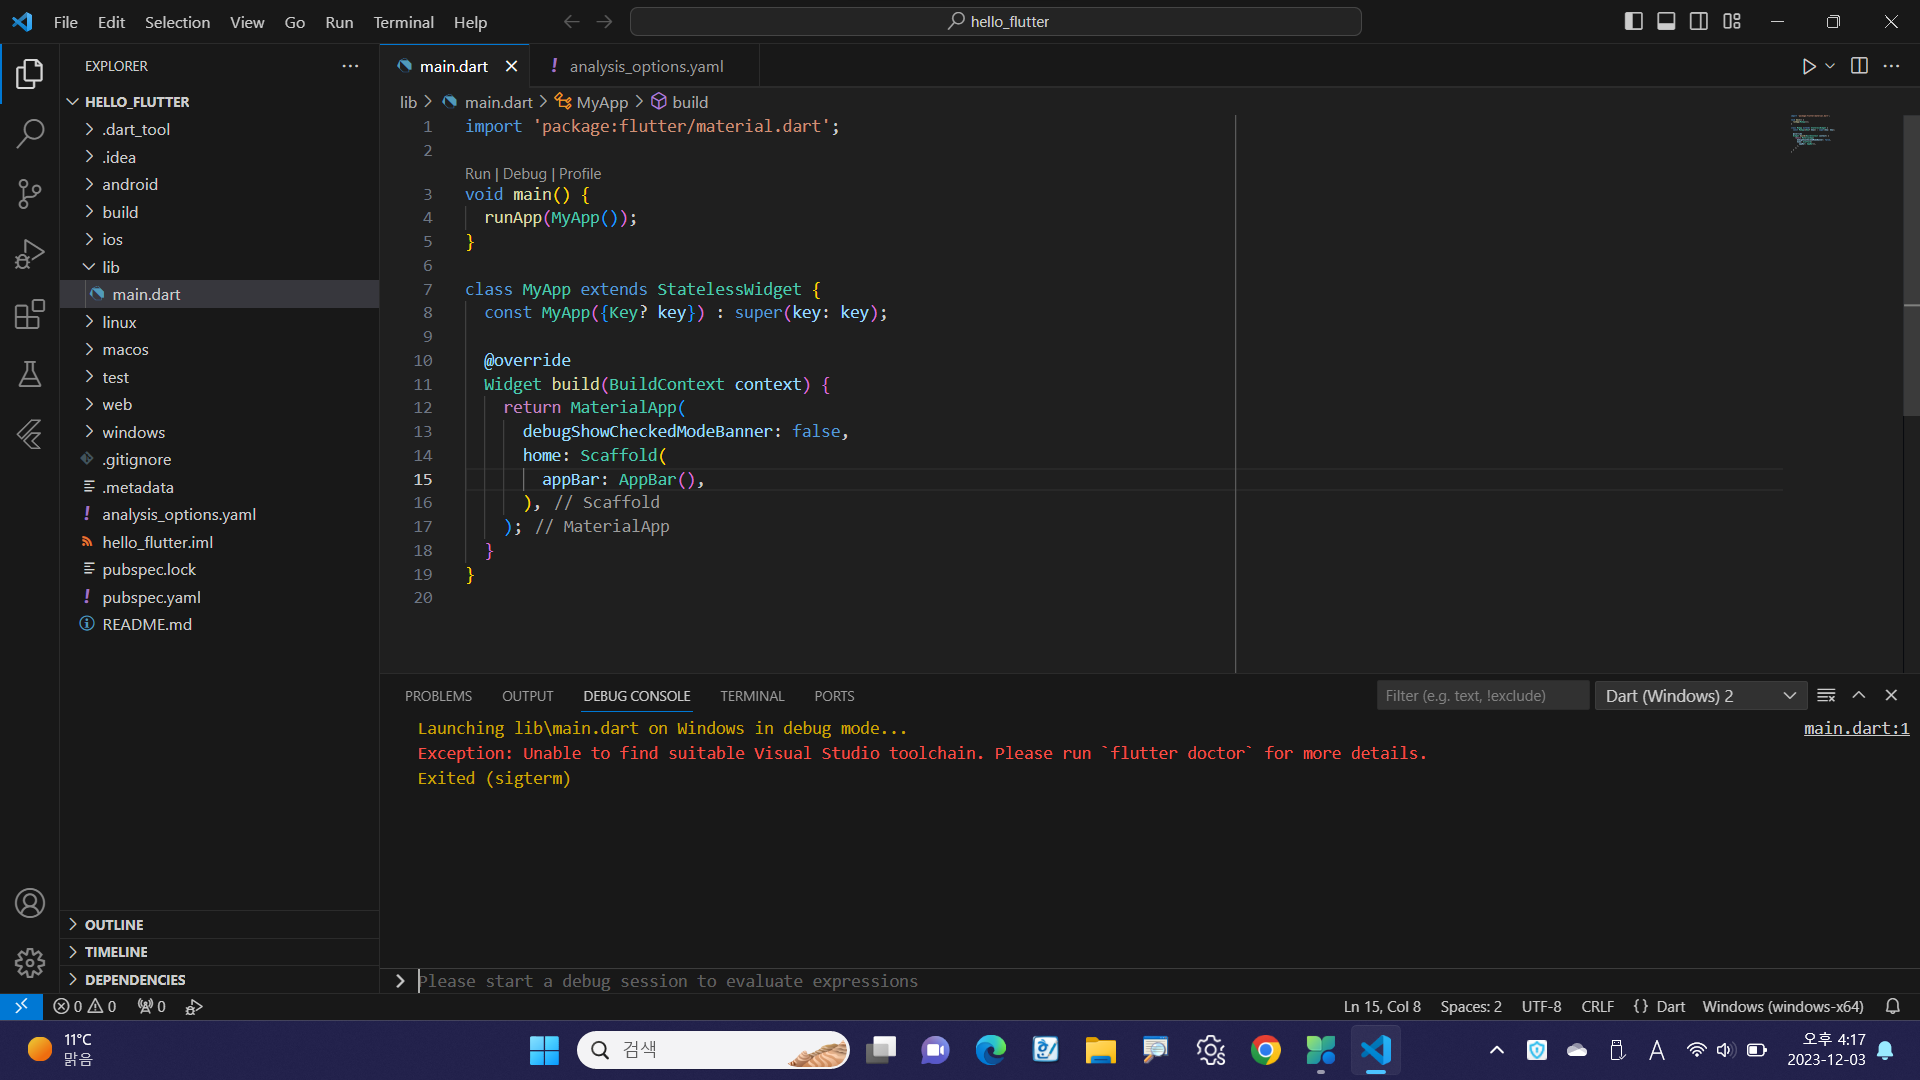Viewport: 1920px width, 1080px height.
Task: Open pubspec.yaml in the explorer
Action: (x=220, y=597)
